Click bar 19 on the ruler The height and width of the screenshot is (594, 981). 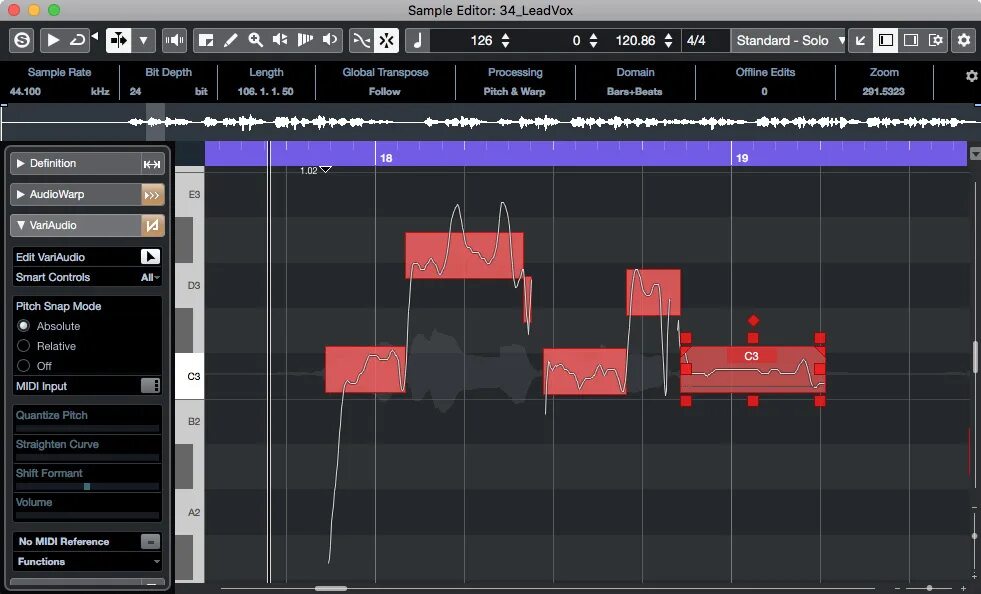pyautogui.click(x=742, y=158)
